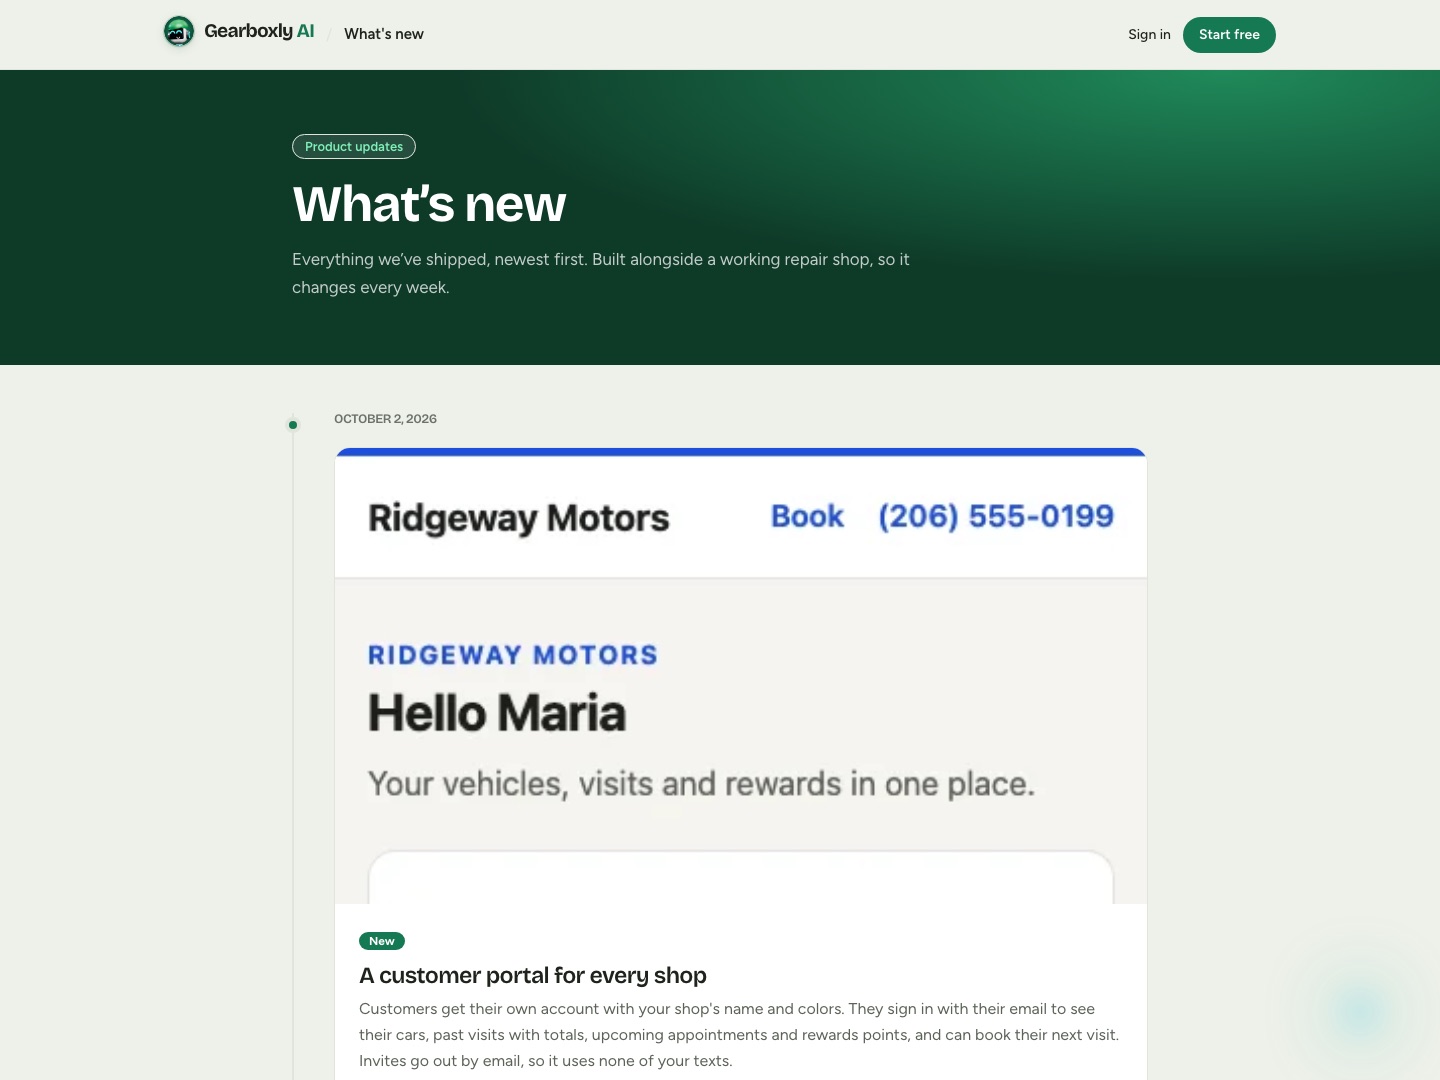Image resolution: width=1440 pixels, height=1080 pixels.
Task: Click the Gearboxly AI logo icon
Action: click(x=179, y=32)
